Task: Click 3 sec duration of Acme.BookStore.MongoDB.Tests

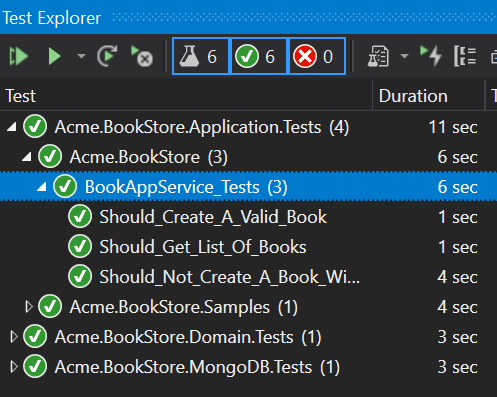Action: coord(457,367)
